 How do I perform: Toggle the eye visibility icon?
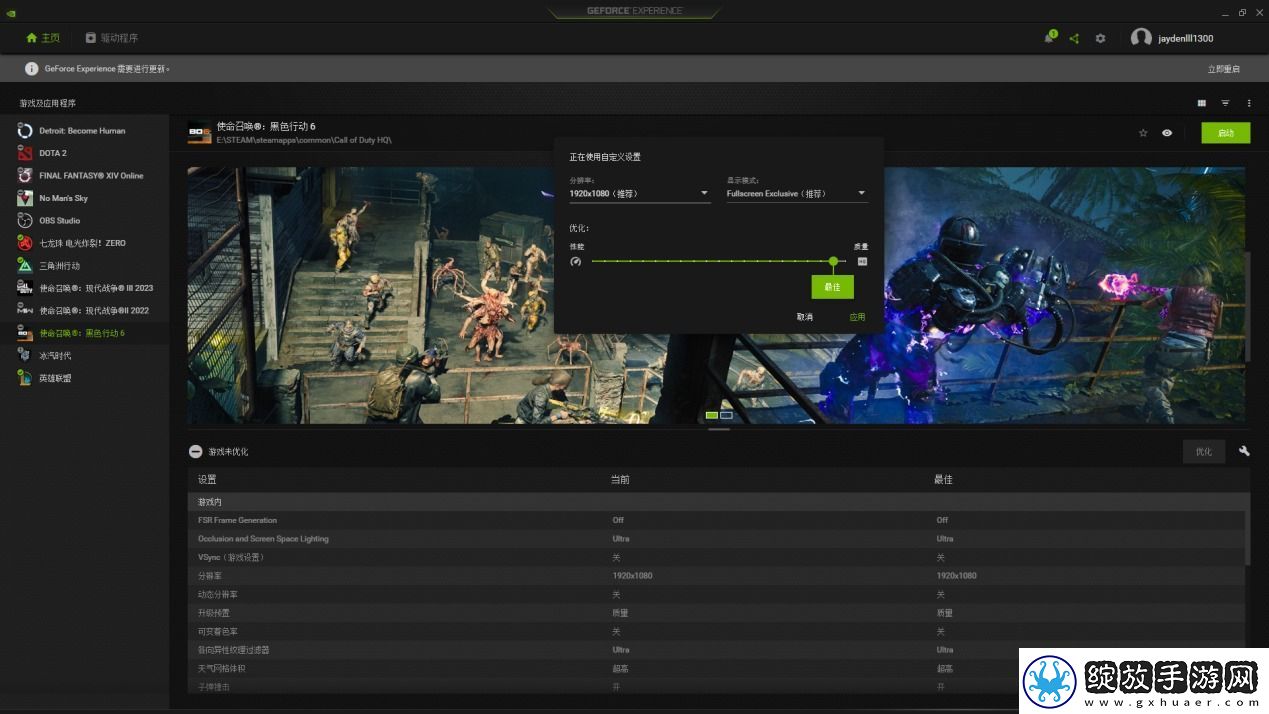point(1167,133)
